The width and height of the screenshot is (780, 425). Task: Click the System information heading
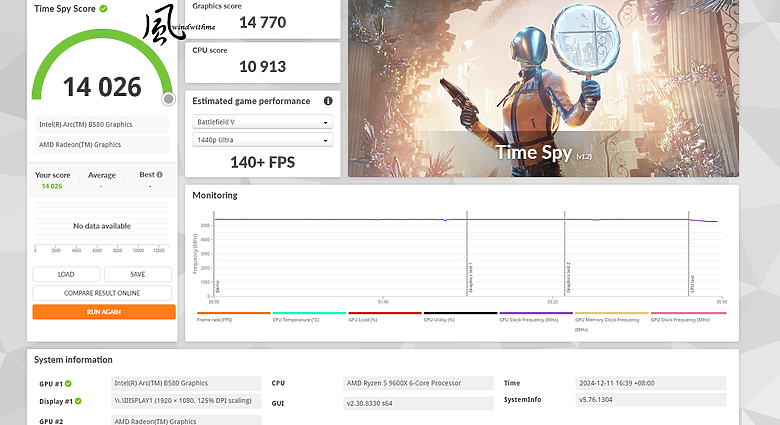click(73, 360)
